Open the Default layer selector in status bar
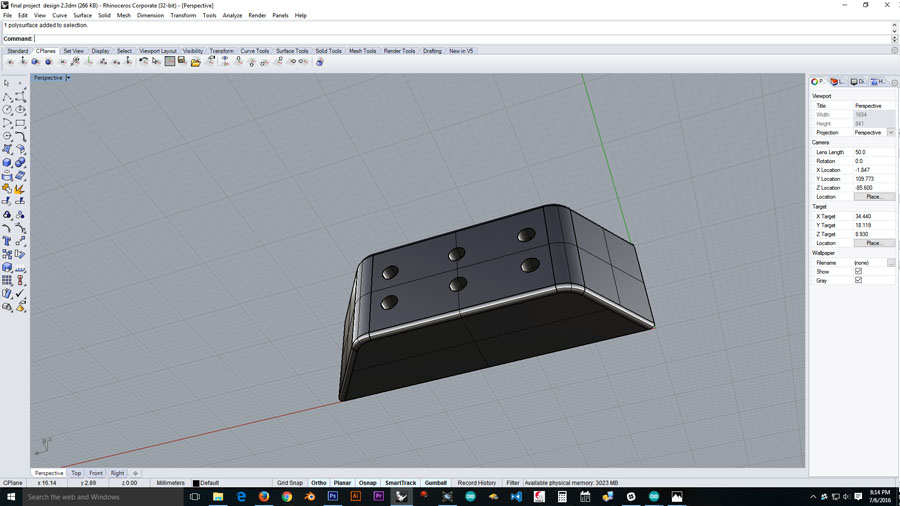 [x=207, y=483]
